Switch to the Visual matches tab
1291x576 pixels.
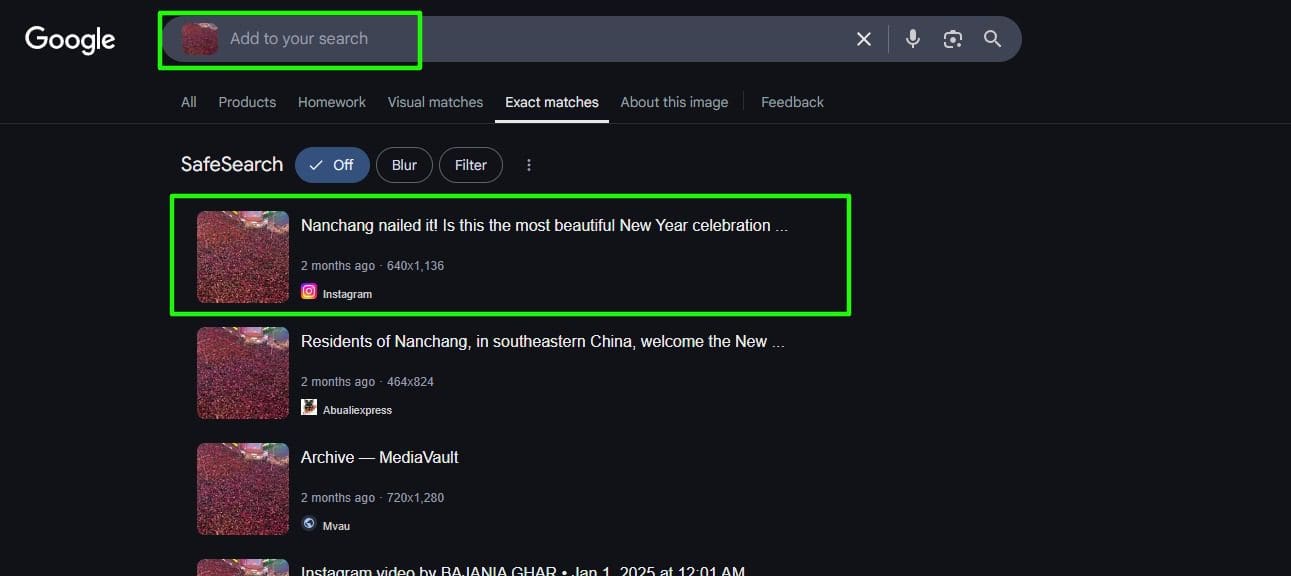tap(435, 102)
